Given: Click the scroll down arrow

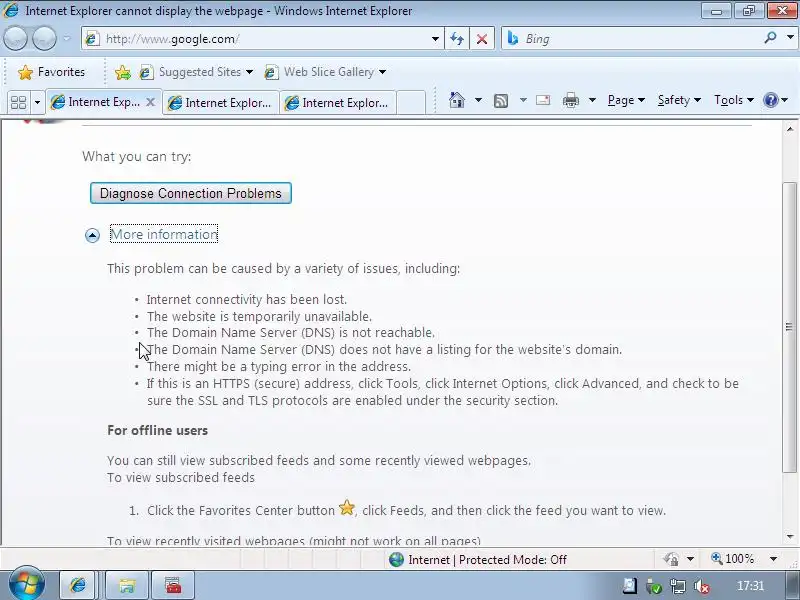Looking at the screenshot, I should pyautogui.click(x=790, y=536).
